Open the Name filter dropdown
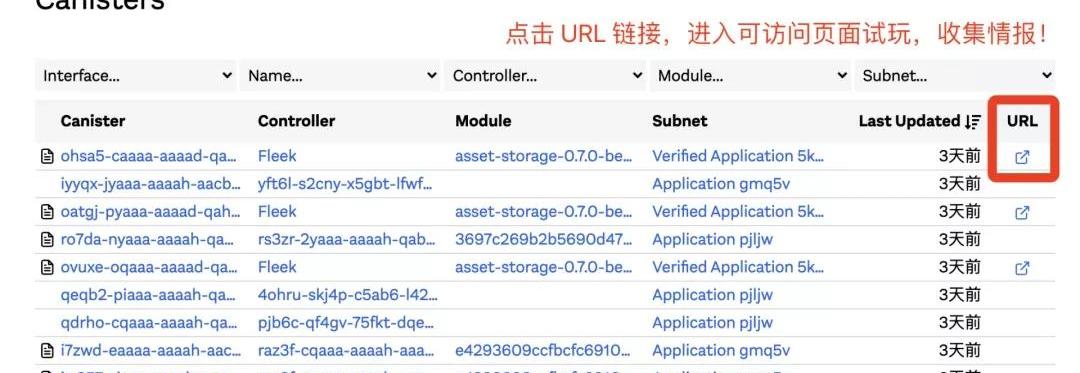 pos(340,76)
